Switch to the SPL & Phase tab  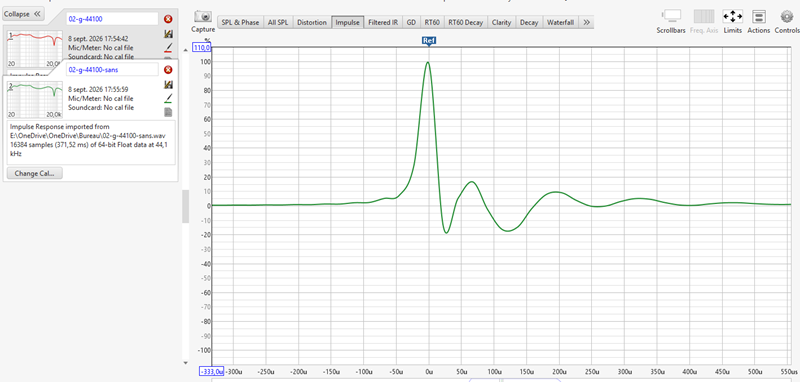click(x=240, y=22)
